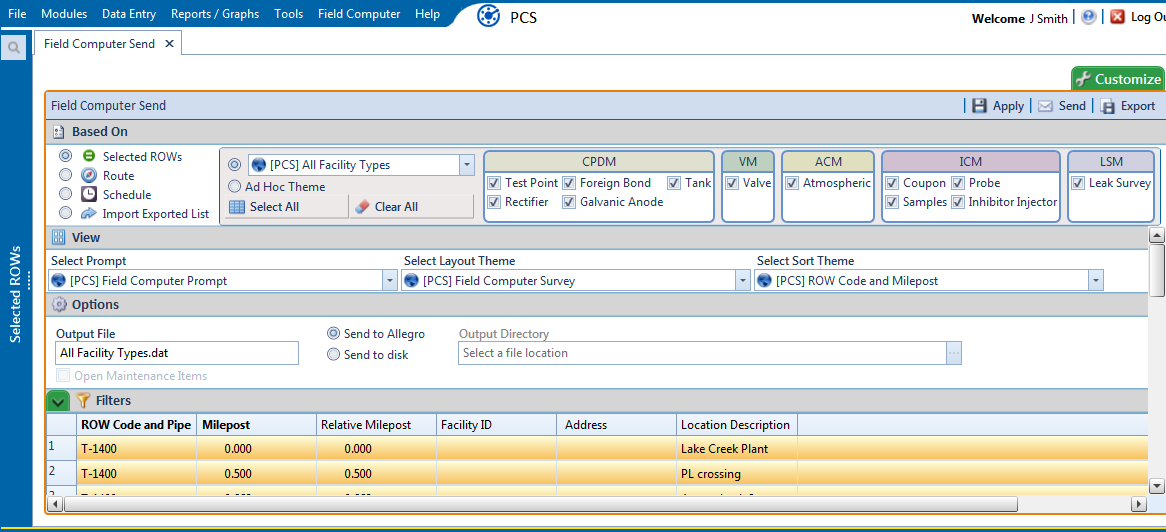Viewport: 1166px width, 532px height.
Task: Open the Data Entry menu
Action: tap(129, 14)
